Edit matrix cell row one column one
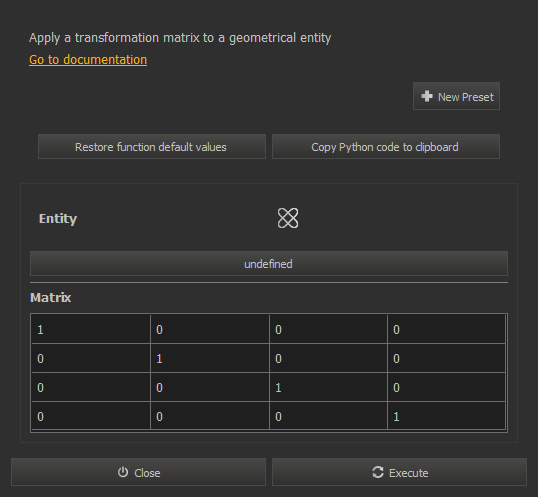The height and width of the screenshot is (497, 538). pyautogui.click(x=91, y=329)
